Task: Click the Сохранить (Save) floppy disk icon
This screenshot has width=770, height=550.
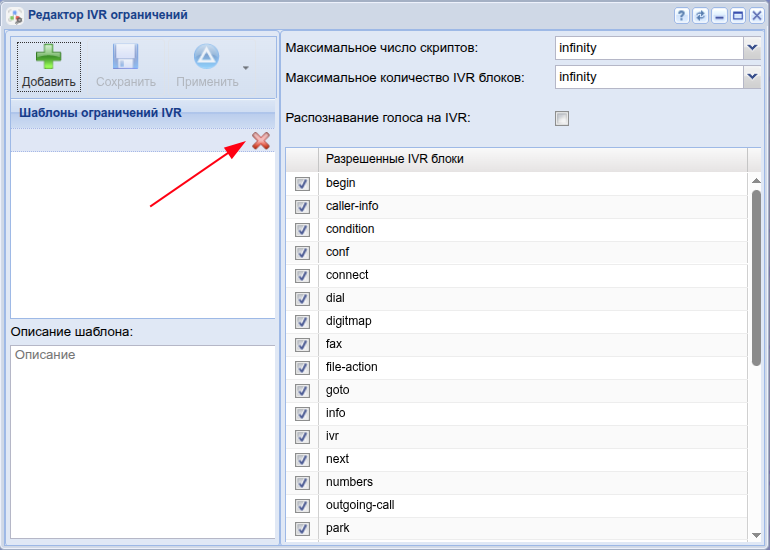Action: (125, 64)
